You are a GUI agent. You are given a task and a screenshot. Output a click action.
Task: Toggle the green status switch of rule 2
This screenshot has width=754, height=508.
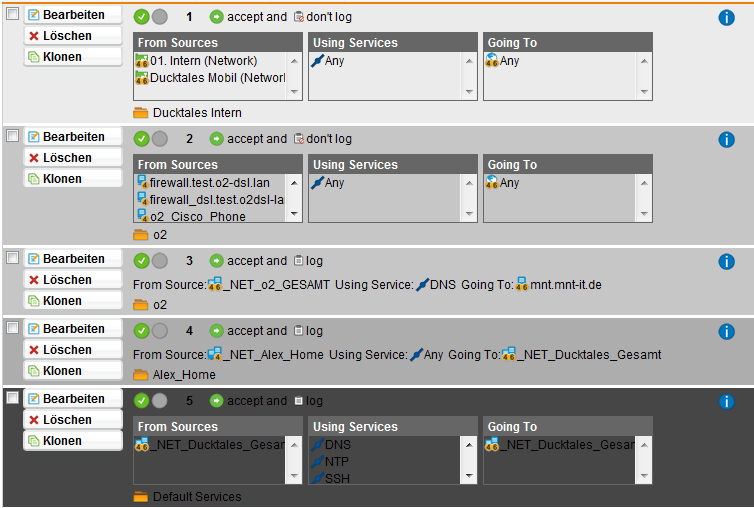(142, 139)
